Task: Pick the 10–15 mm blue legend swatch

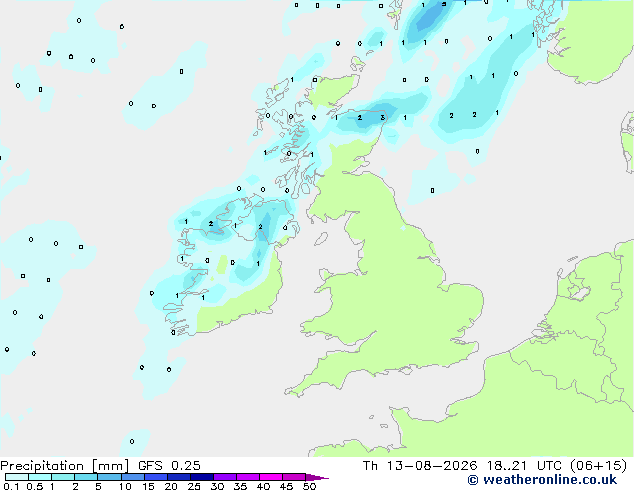Action: coord(132,477)
